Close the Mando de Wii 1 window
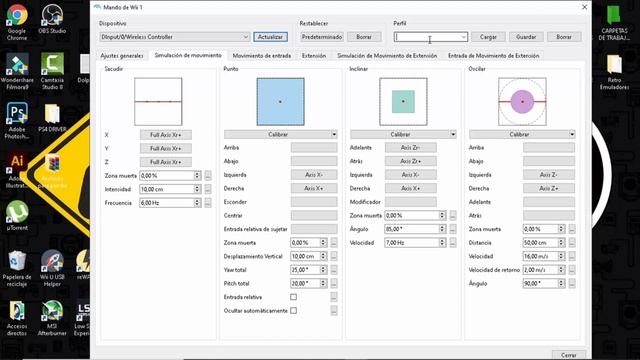 pyautogui.click(x=584, y=7)
